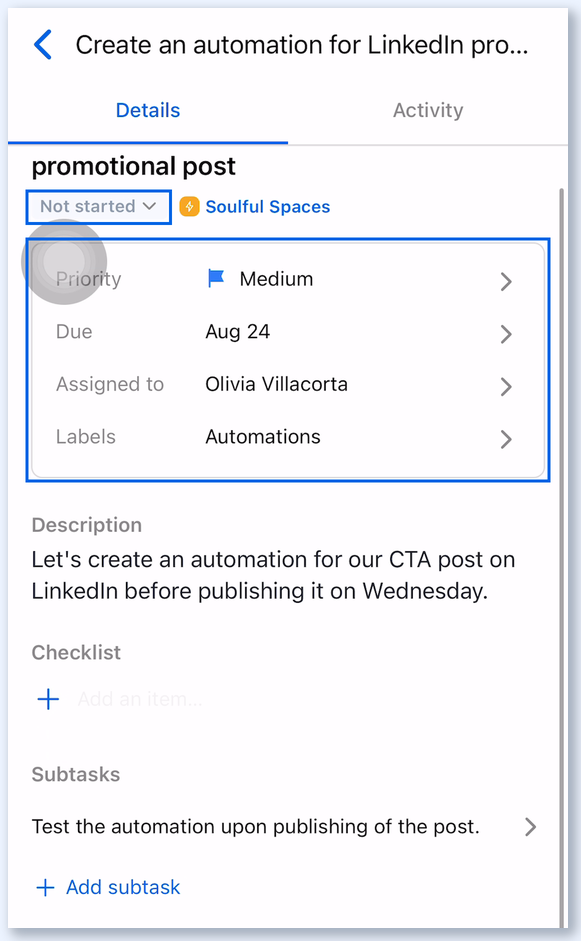Go back using the blue back arrow
Screen dimensions: 581x941
(43, 45)
